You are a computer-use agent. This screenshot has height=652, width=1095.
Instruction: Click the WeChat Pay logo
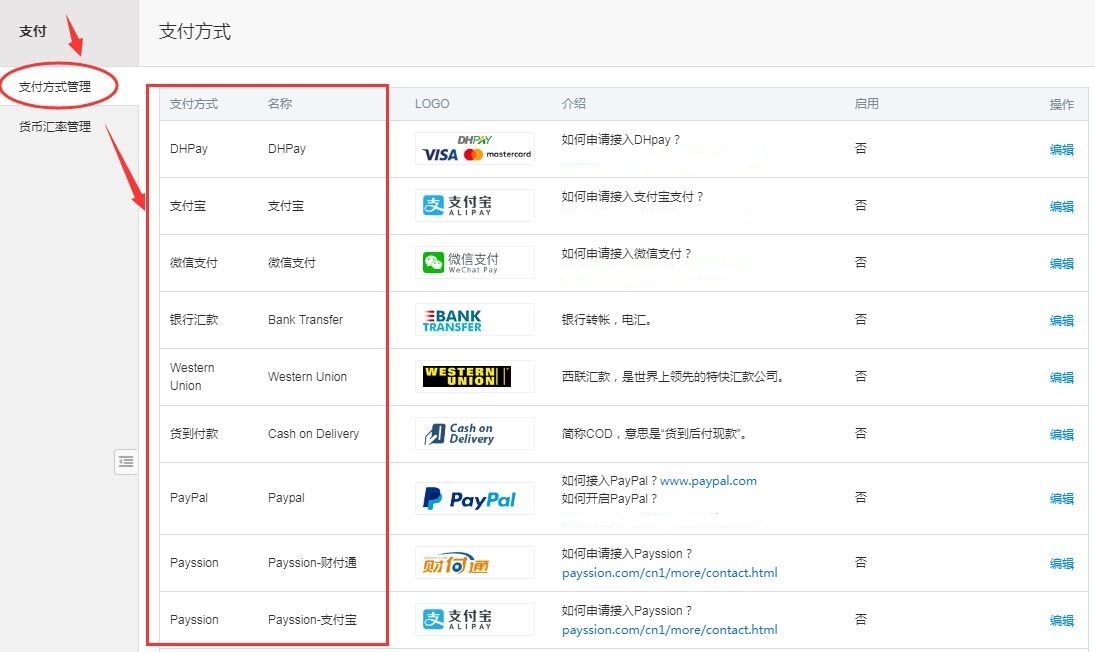tap(475, 263)
